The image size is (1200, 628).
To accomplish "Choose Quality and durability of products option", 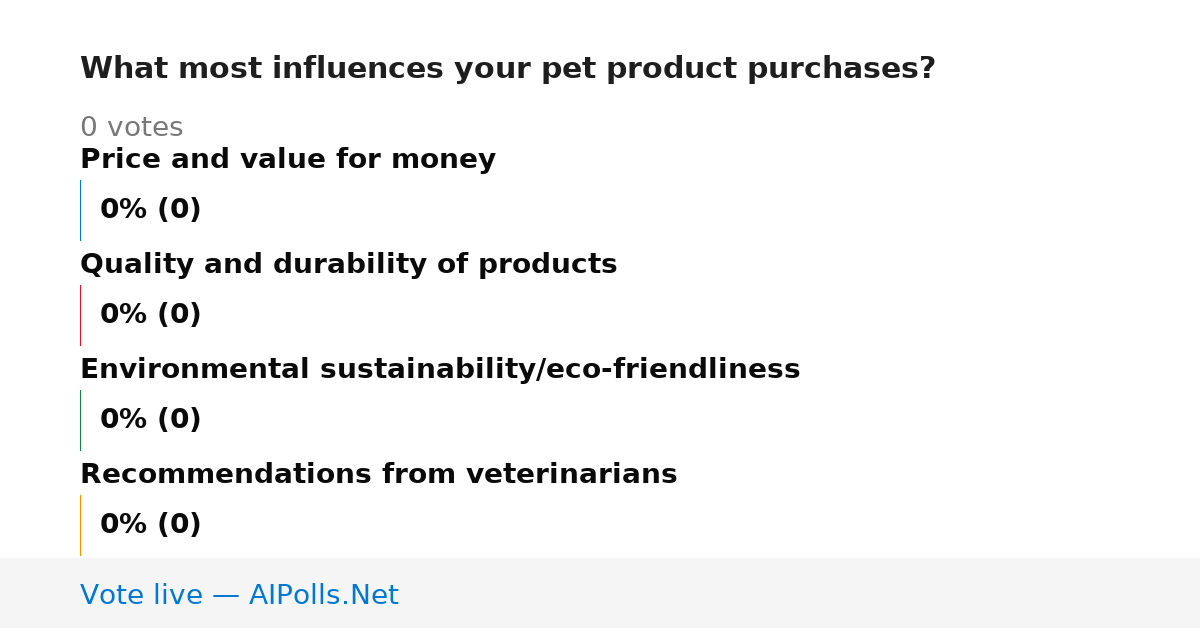I will (x=348, y=265).
